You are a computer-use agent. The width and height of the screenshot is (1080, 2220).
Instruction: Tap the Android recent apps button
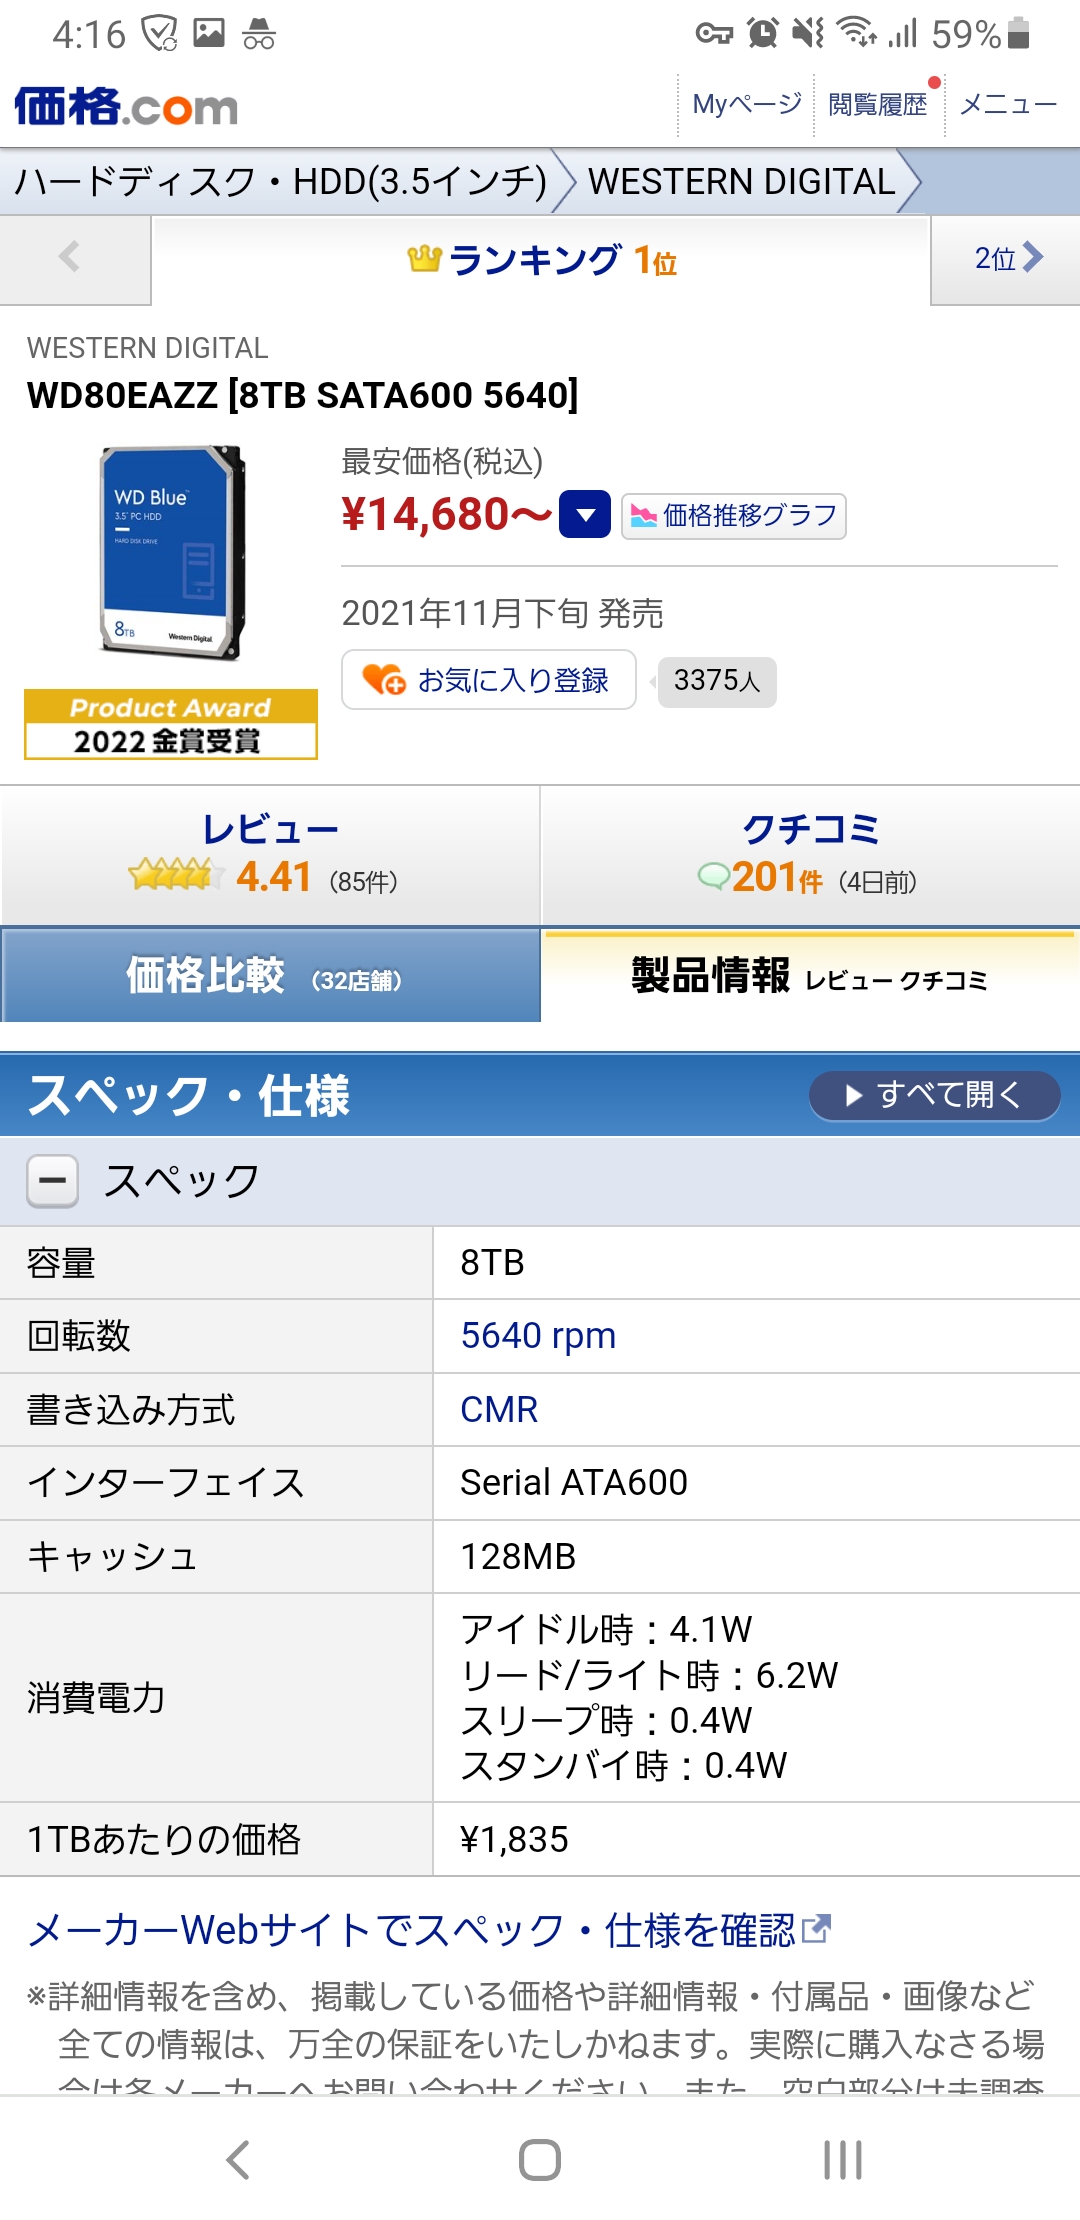pyautogui.click(x=843, y=2160)
